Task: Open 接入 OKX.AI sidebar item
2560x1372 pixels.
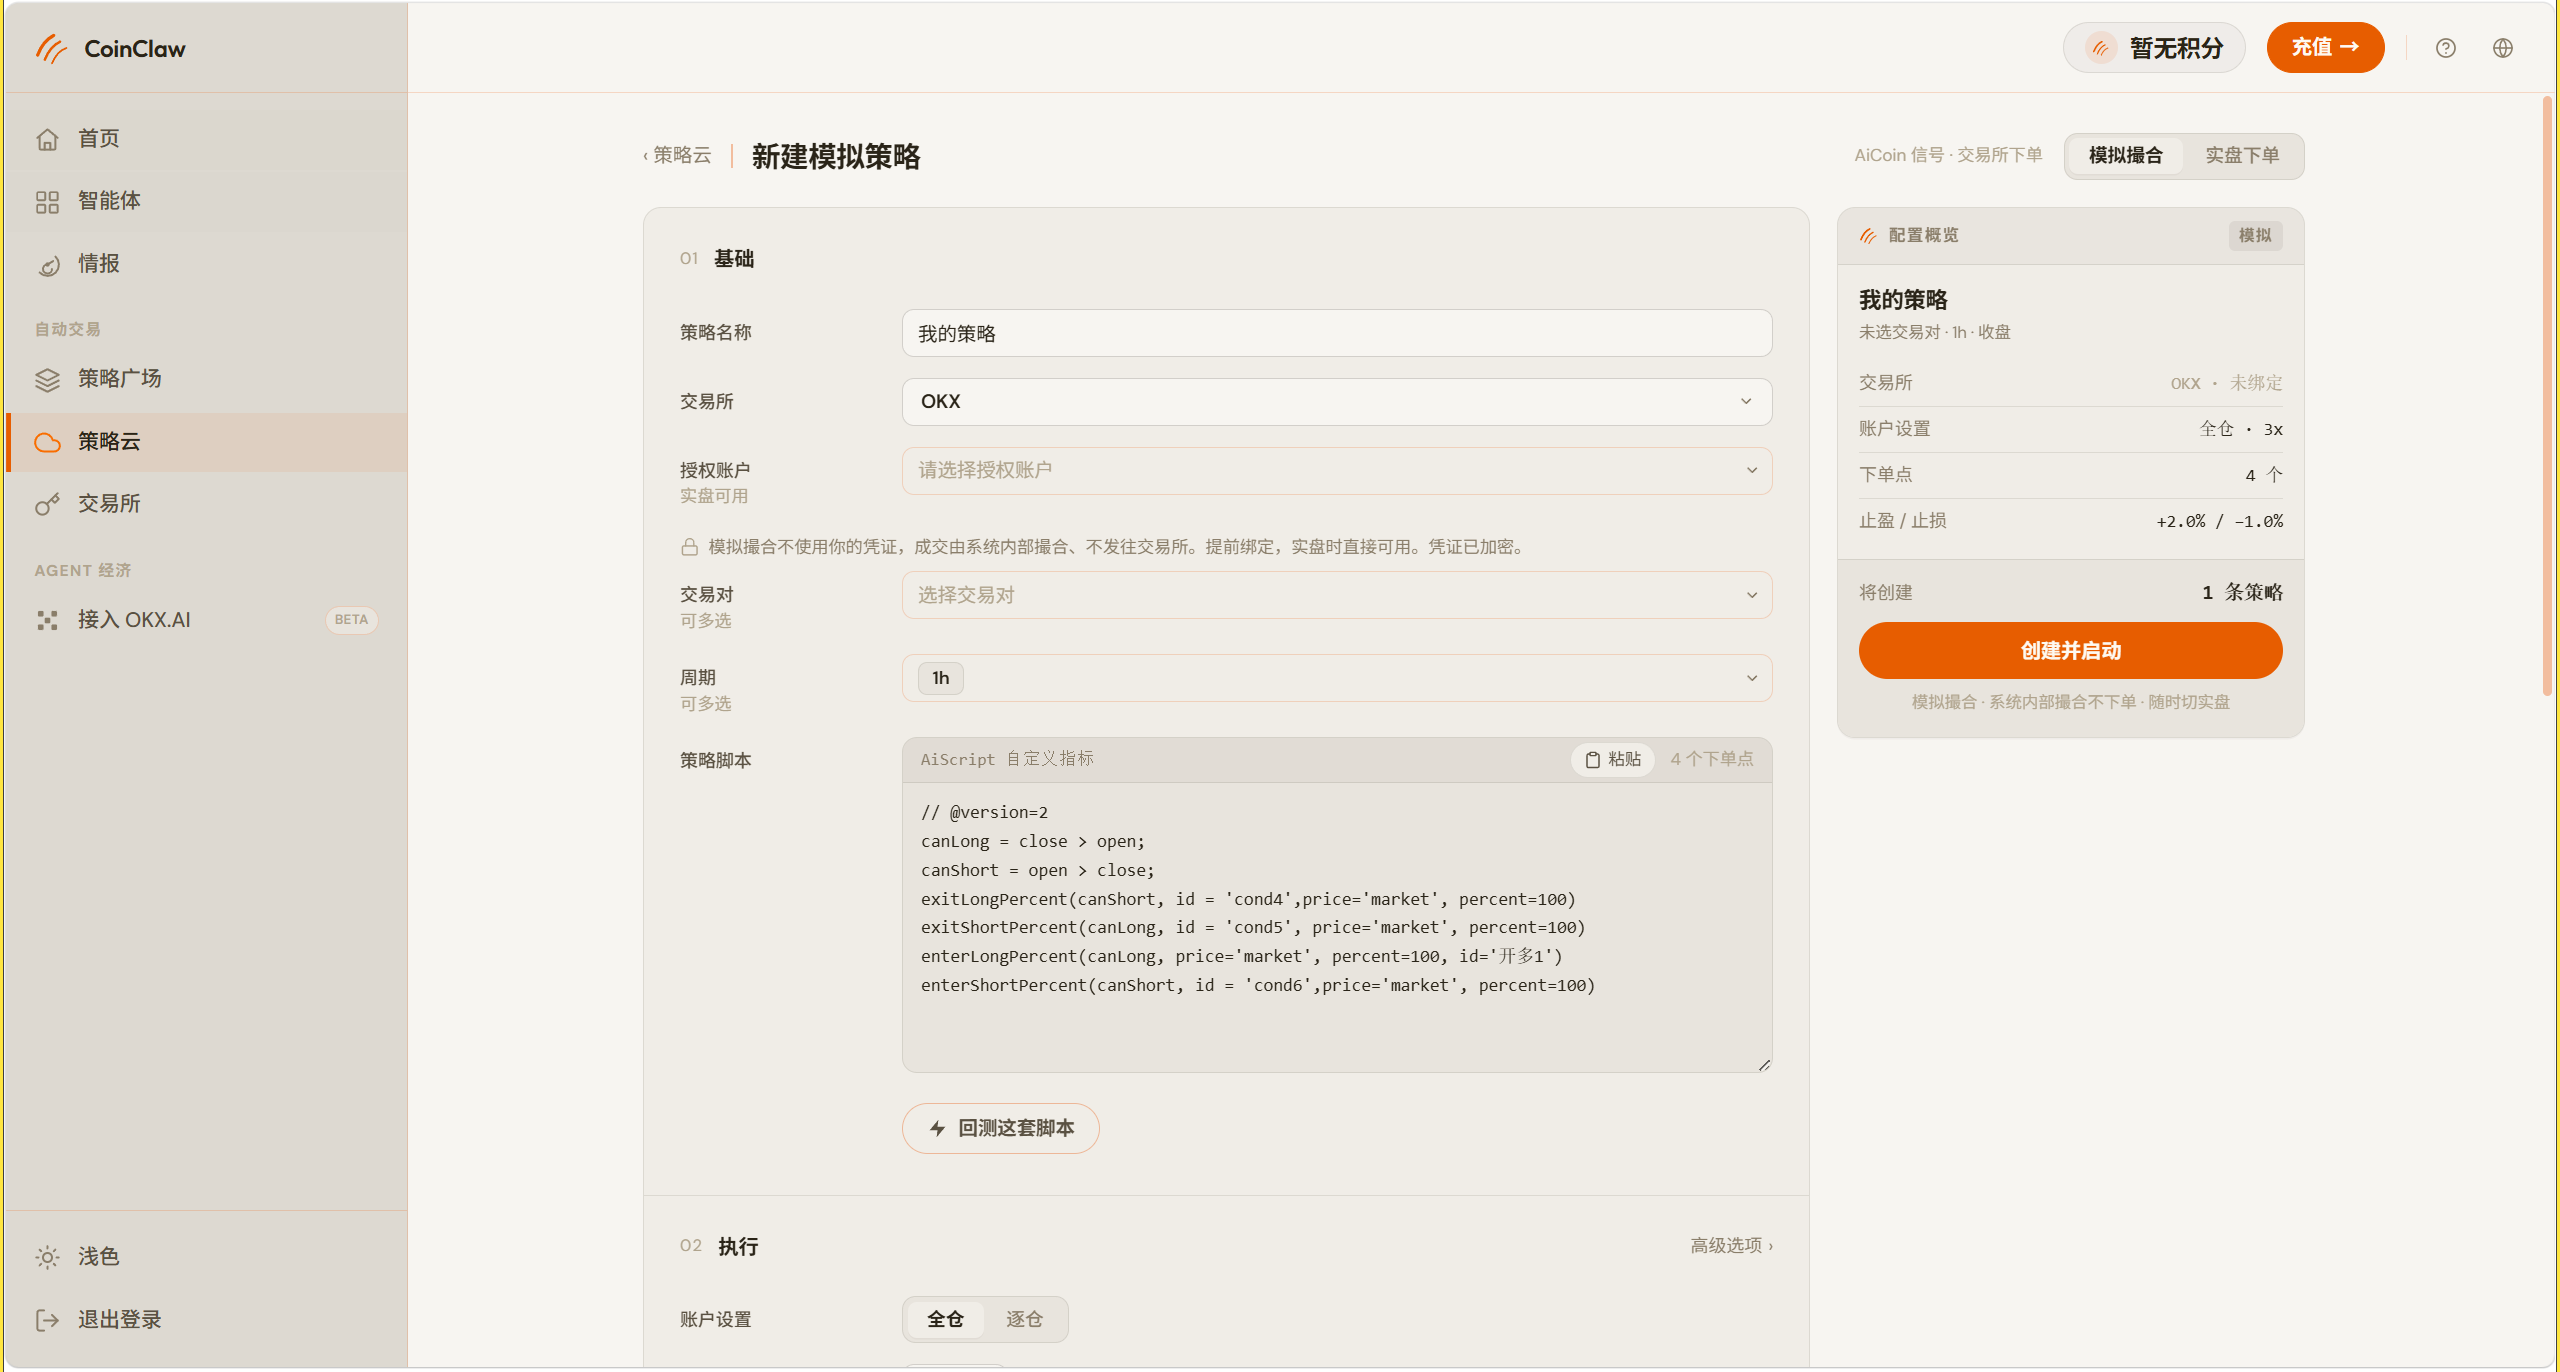Action: pyautogui.click(x=207, y=620)
